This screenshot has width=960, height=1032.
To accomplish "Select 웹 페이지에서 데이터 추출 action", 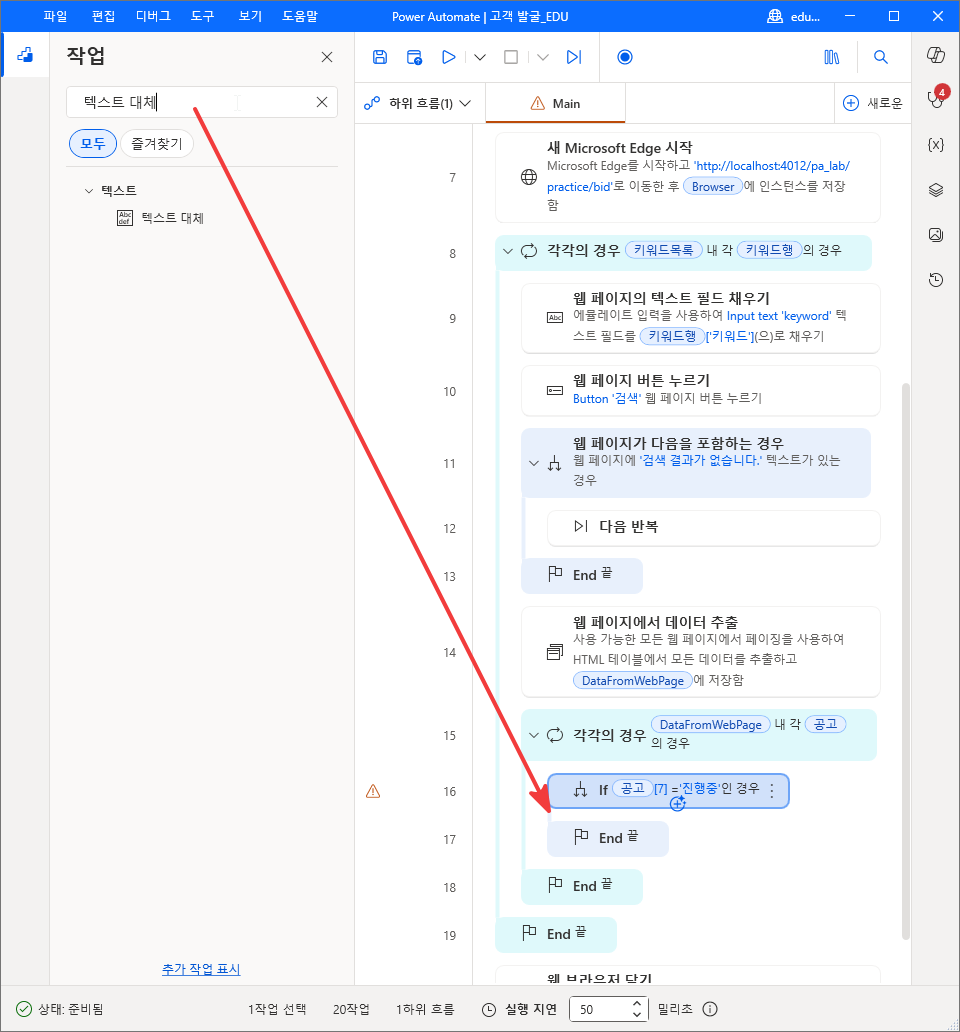I will point(701,652).
